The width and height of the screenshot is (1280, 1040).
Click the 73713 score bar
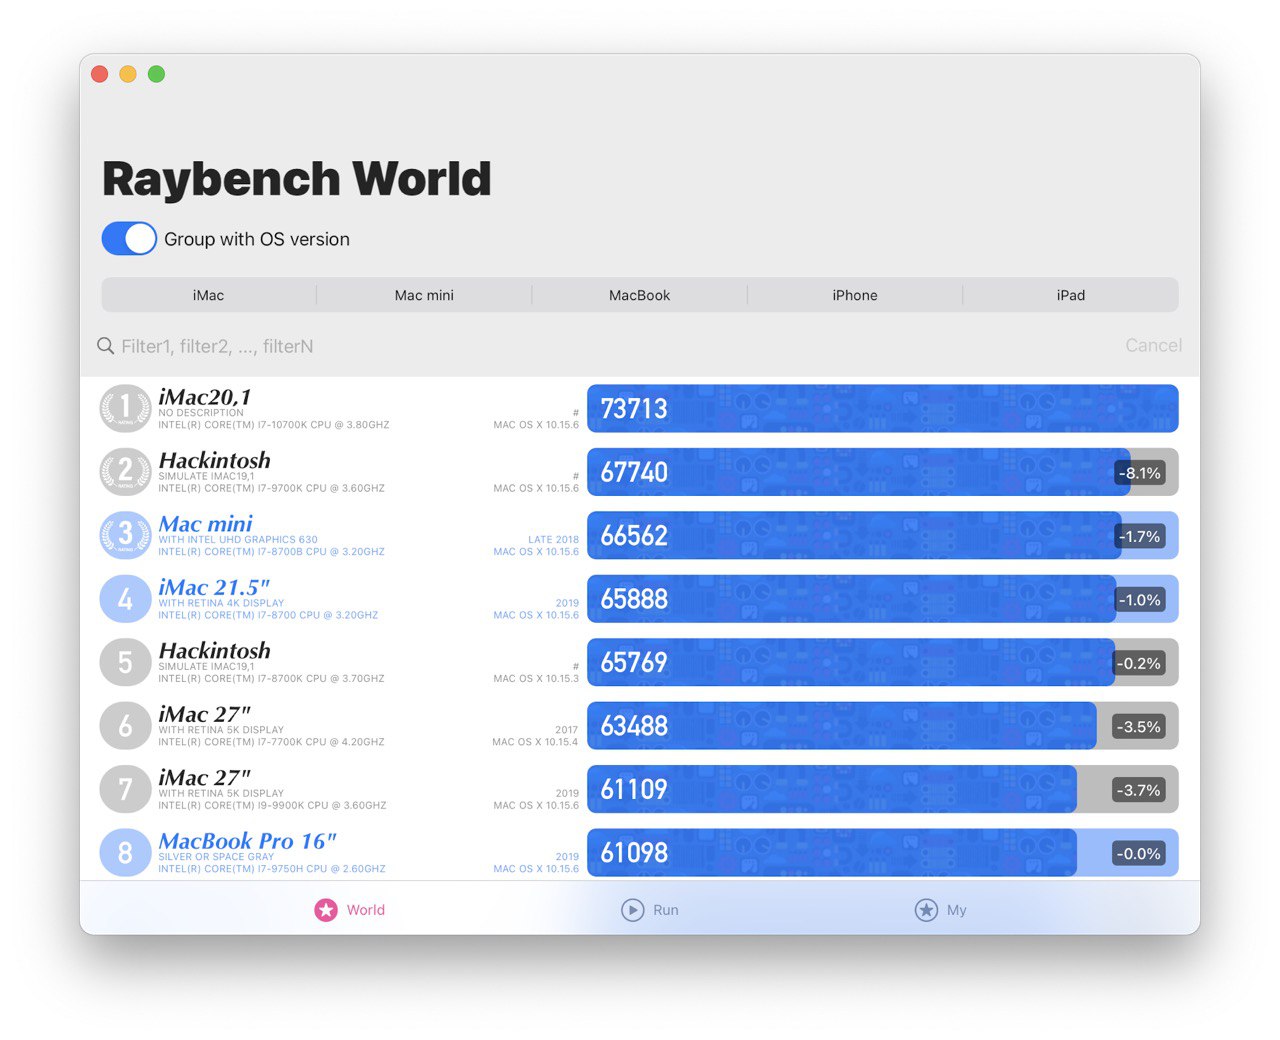(x=883, y=408)
